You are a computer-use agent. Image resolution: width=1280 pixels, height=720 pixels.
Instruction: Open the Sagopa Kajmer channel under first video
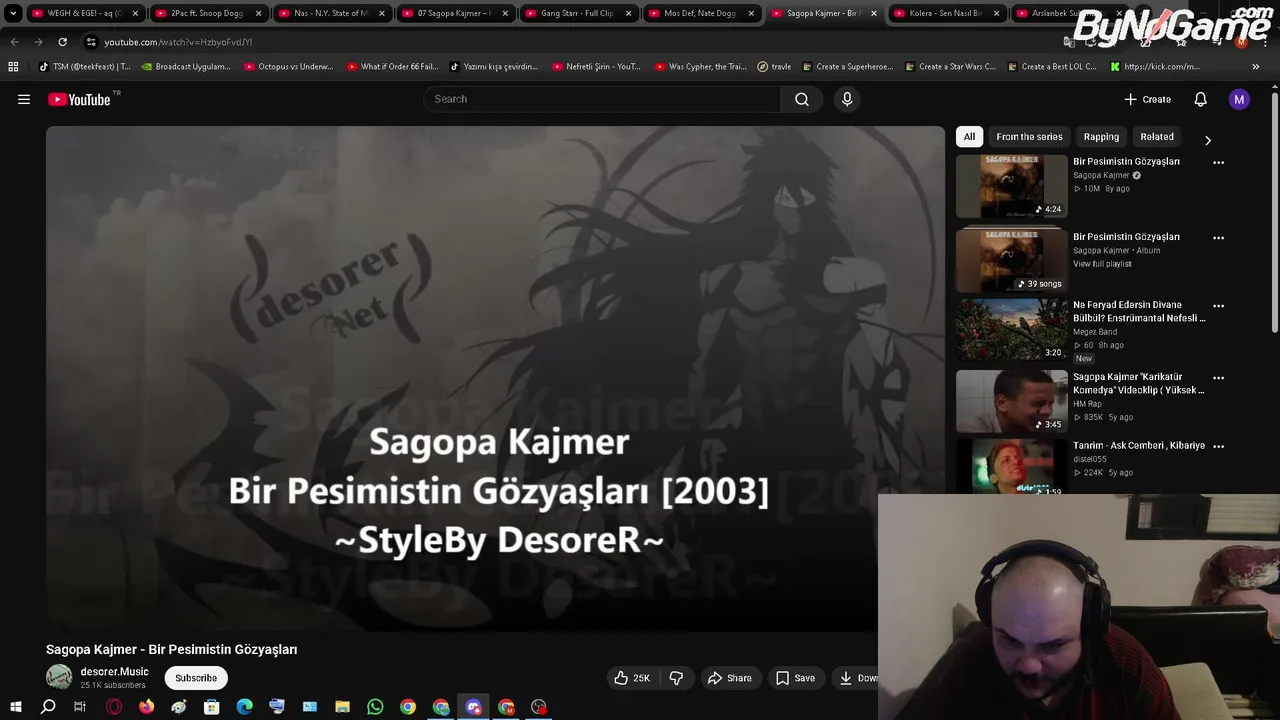[x=1101, y=175]
